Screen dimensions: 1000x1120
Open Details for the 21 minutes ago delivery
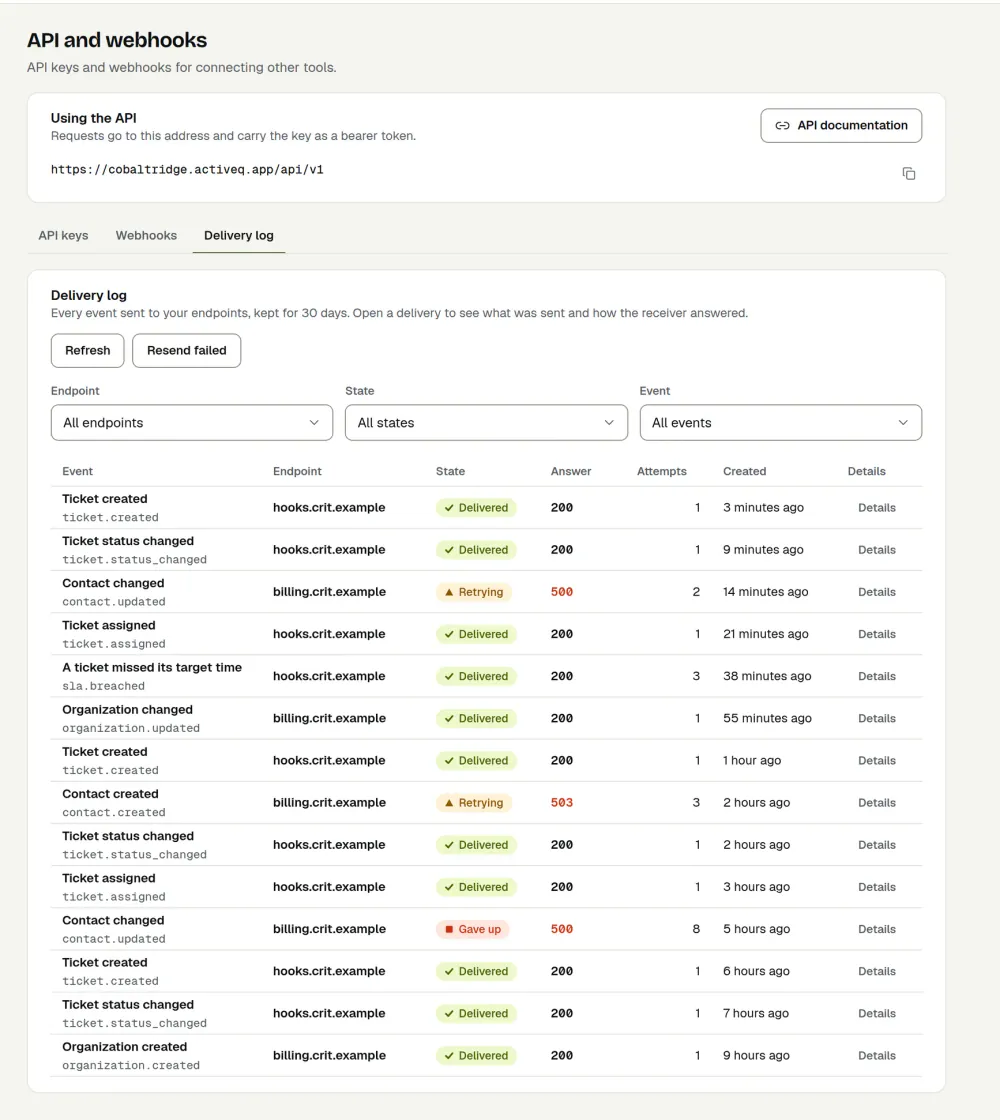pos(876,634)
